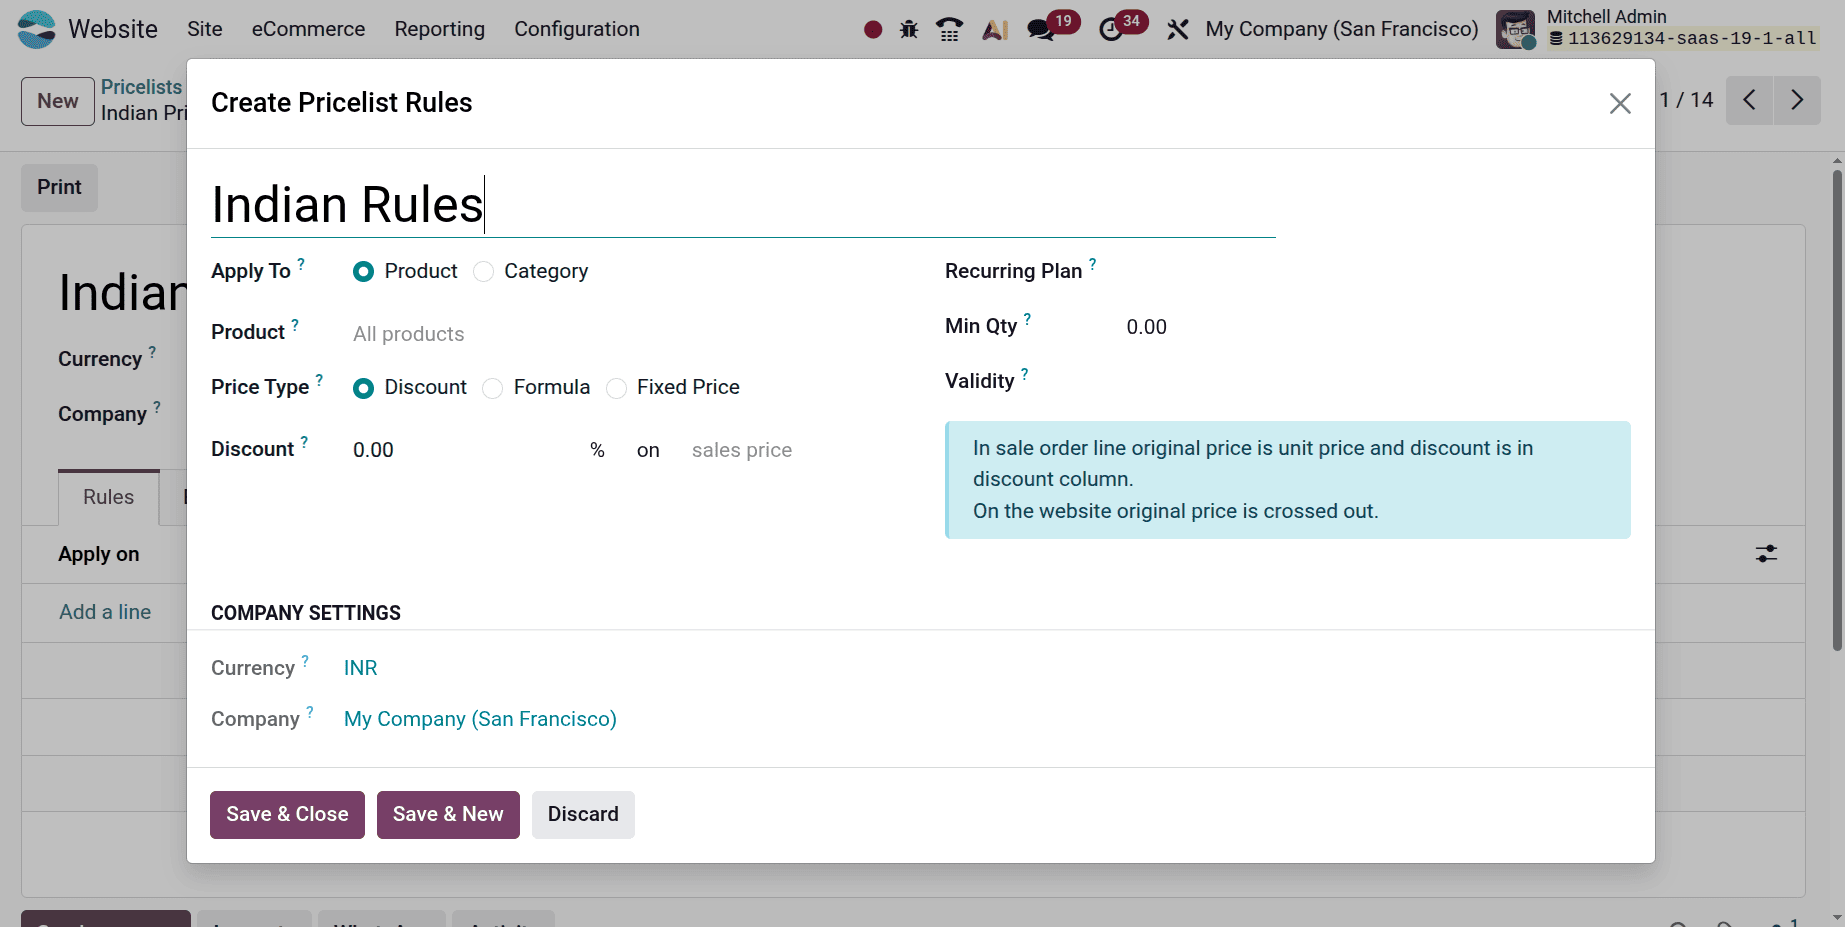Image resolution: width=1845 pixels, height=927 pixels.
Task: Click Save & New button
Action: click(x=448, y=815)
